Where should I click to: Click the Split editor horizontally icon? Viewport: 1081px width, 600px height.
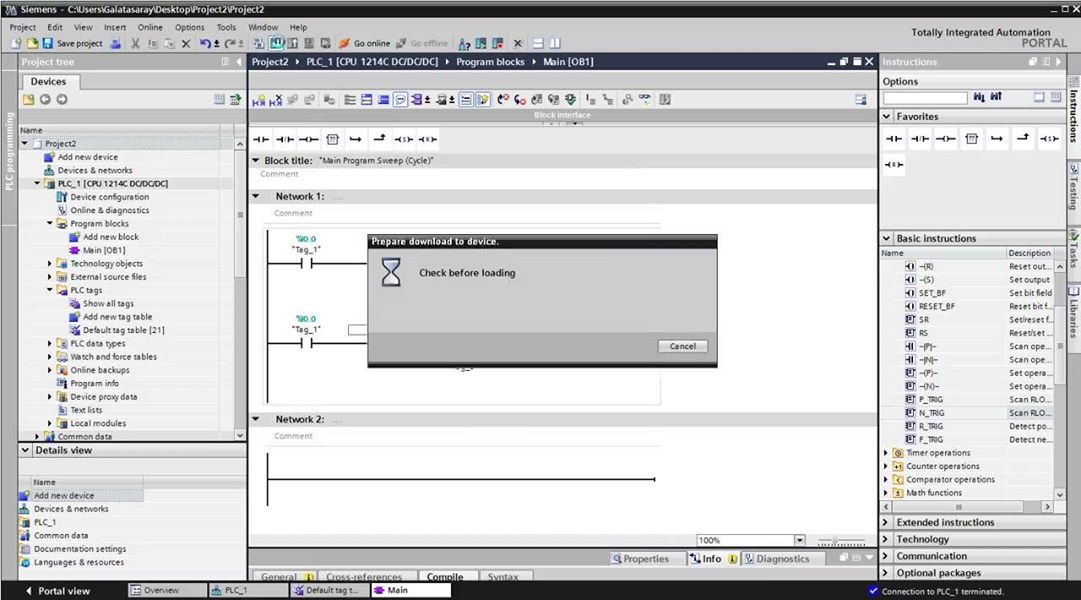pyautogui.click(x=538, y=43)
